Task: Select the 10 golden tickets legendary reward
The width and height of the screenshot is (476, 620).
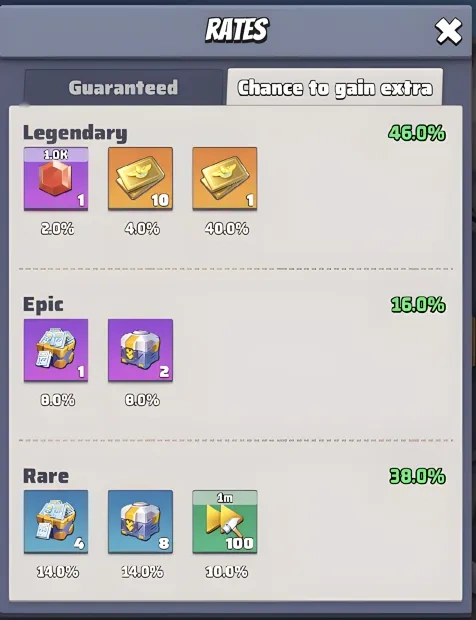Action: tap(140, 178)
